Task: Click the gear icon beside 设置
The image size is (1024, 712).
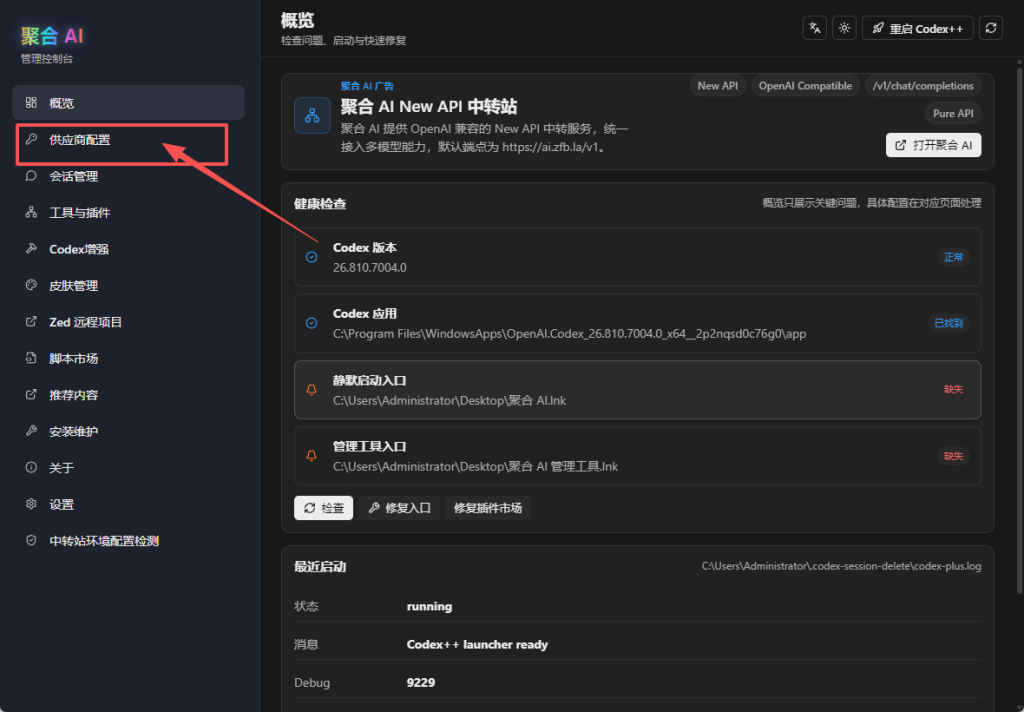Action: point(31,504)
